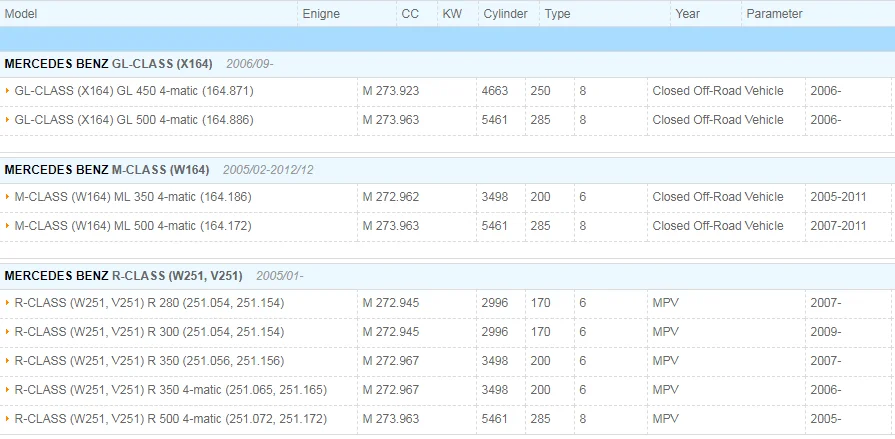Click year range 2007-2011
Viewport: 895px width, 439px height.
coord(838,226)
